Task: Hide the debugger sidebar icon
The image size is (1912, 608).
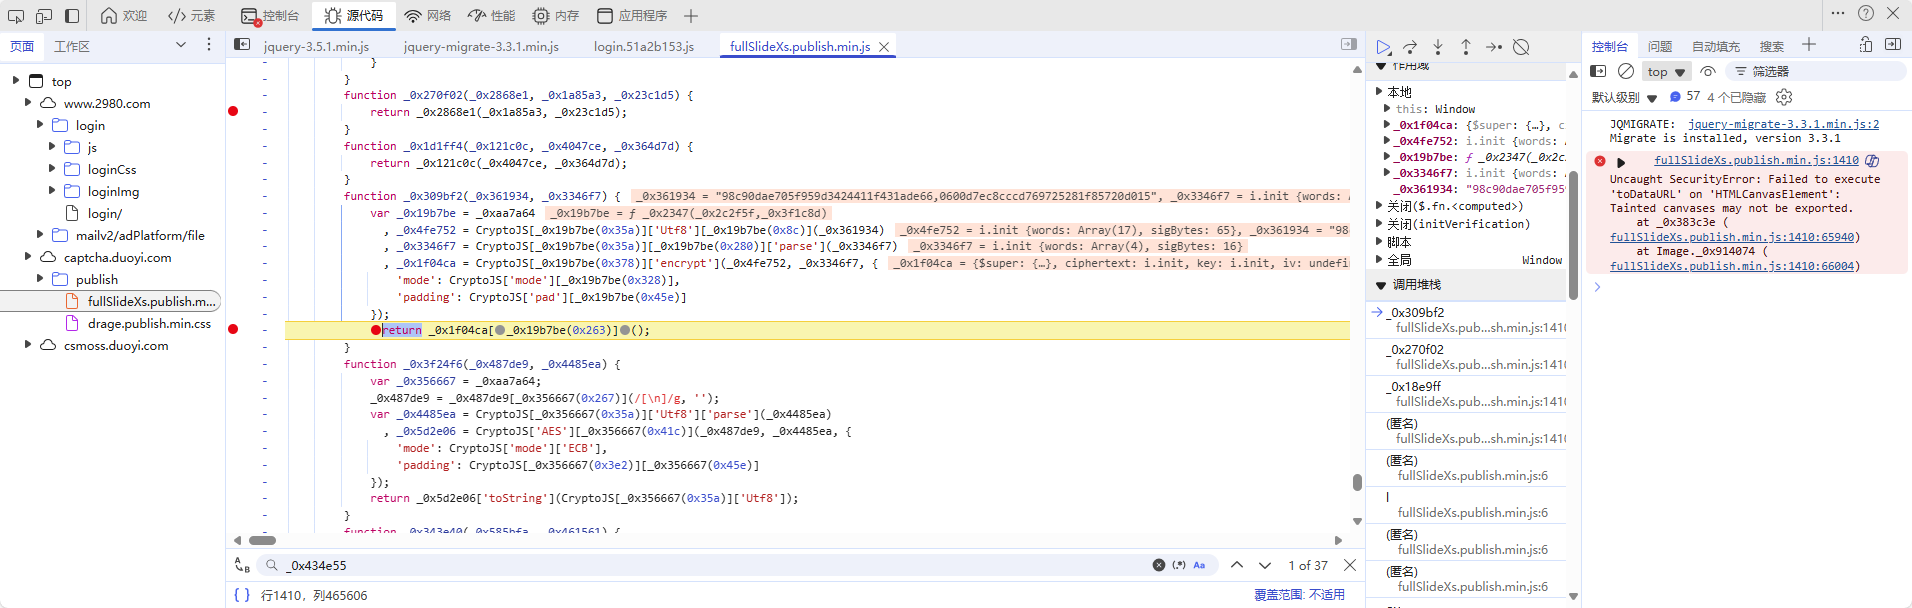Action: click(1349, 45)
